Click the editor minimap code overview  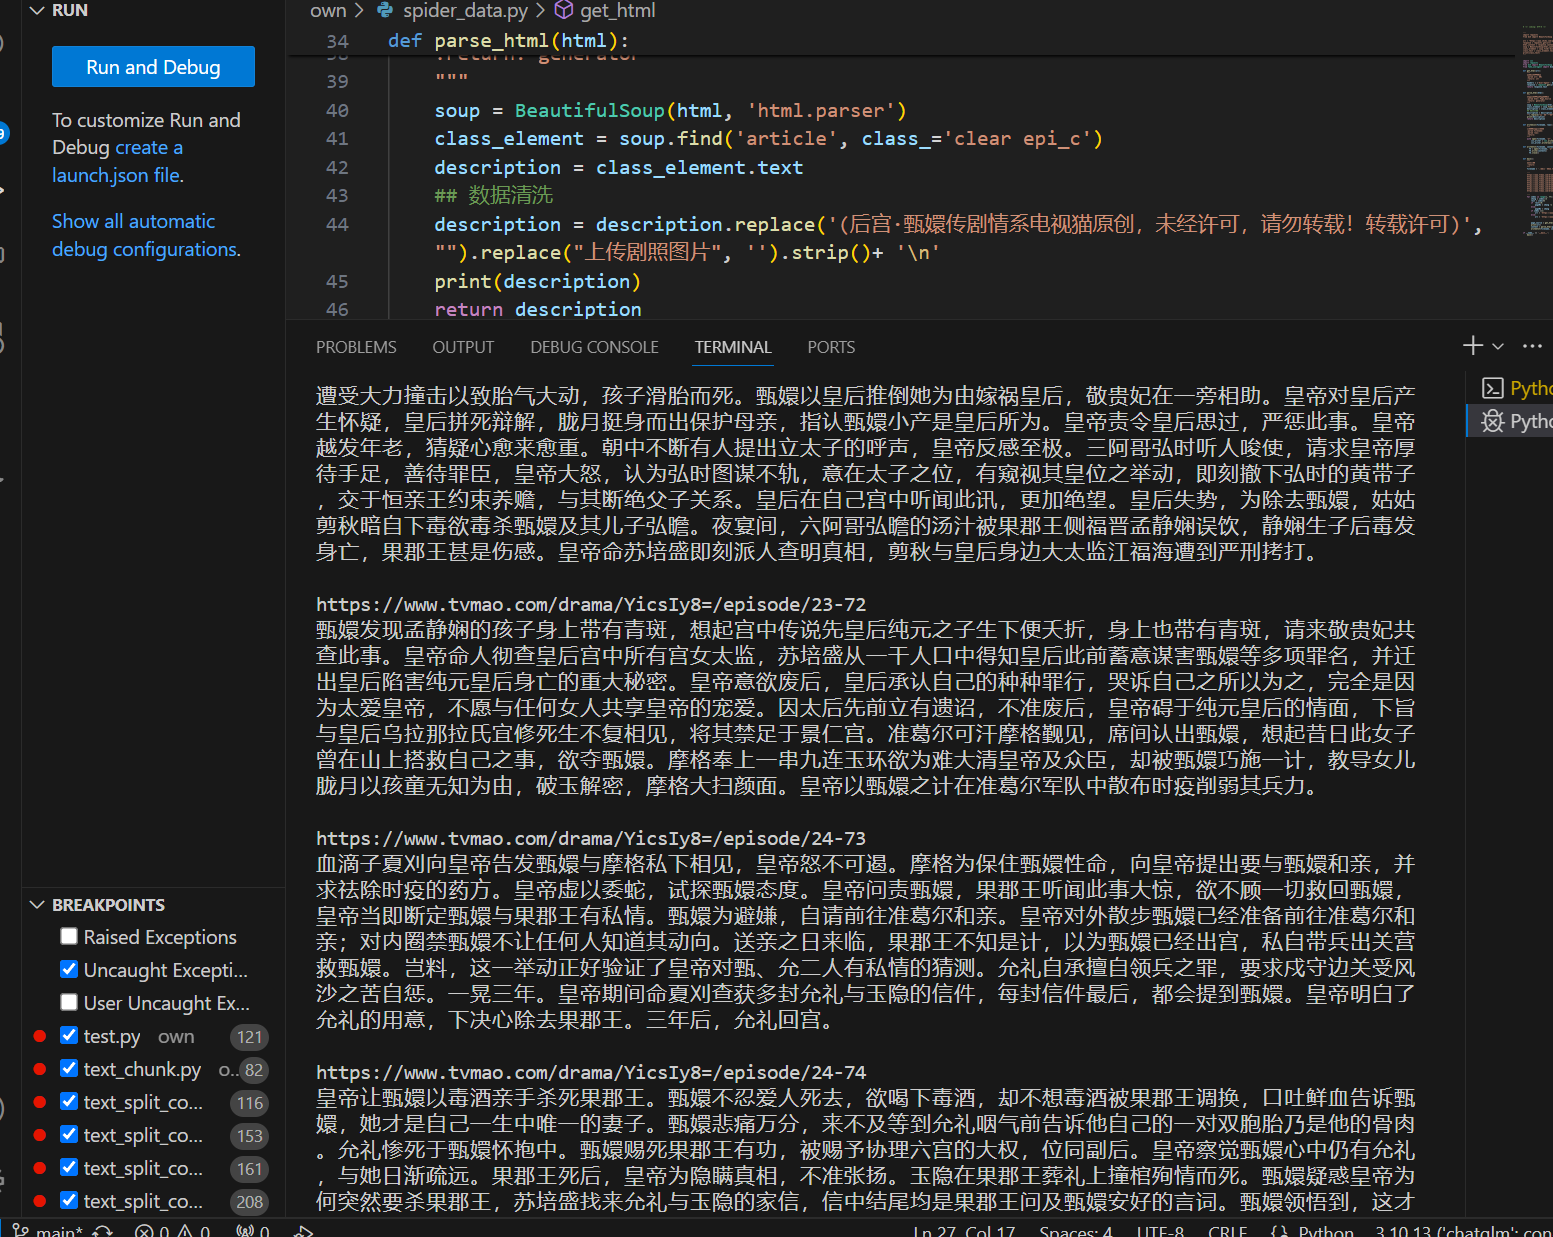[1536, 130]
